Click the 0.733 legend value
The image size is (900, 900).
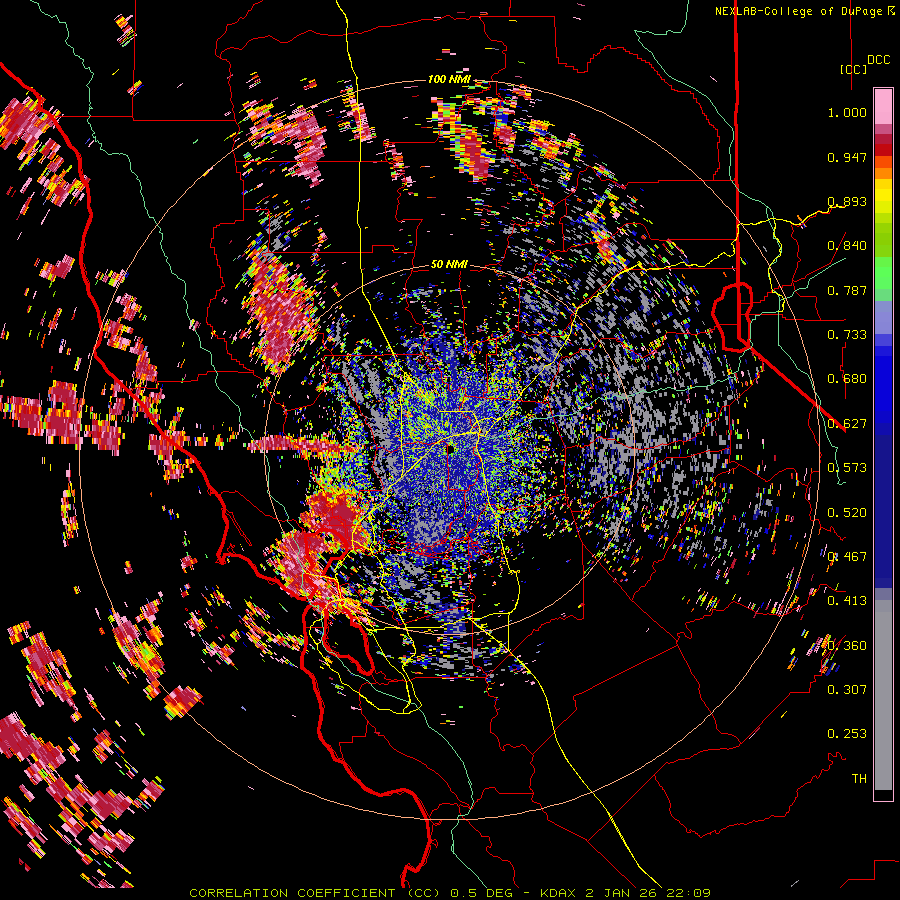(x=847, y=335)
